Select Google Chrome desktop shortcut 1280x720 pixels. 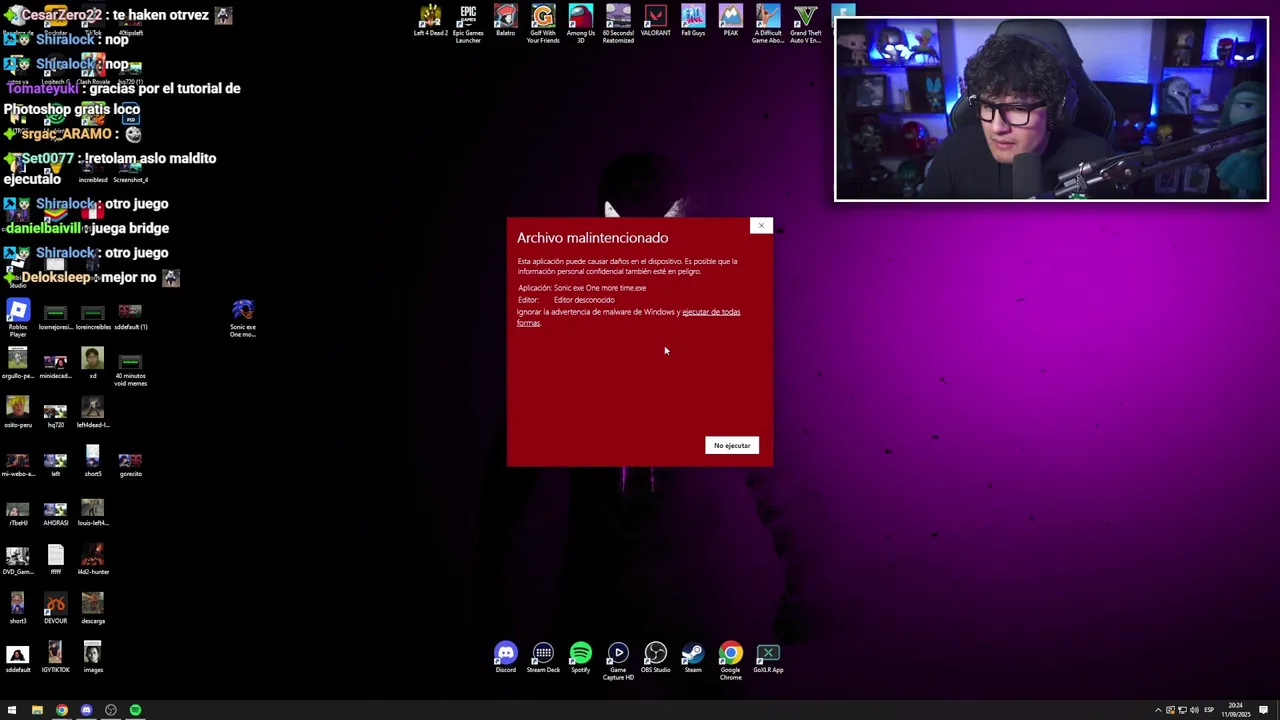[x=731, y=661]
